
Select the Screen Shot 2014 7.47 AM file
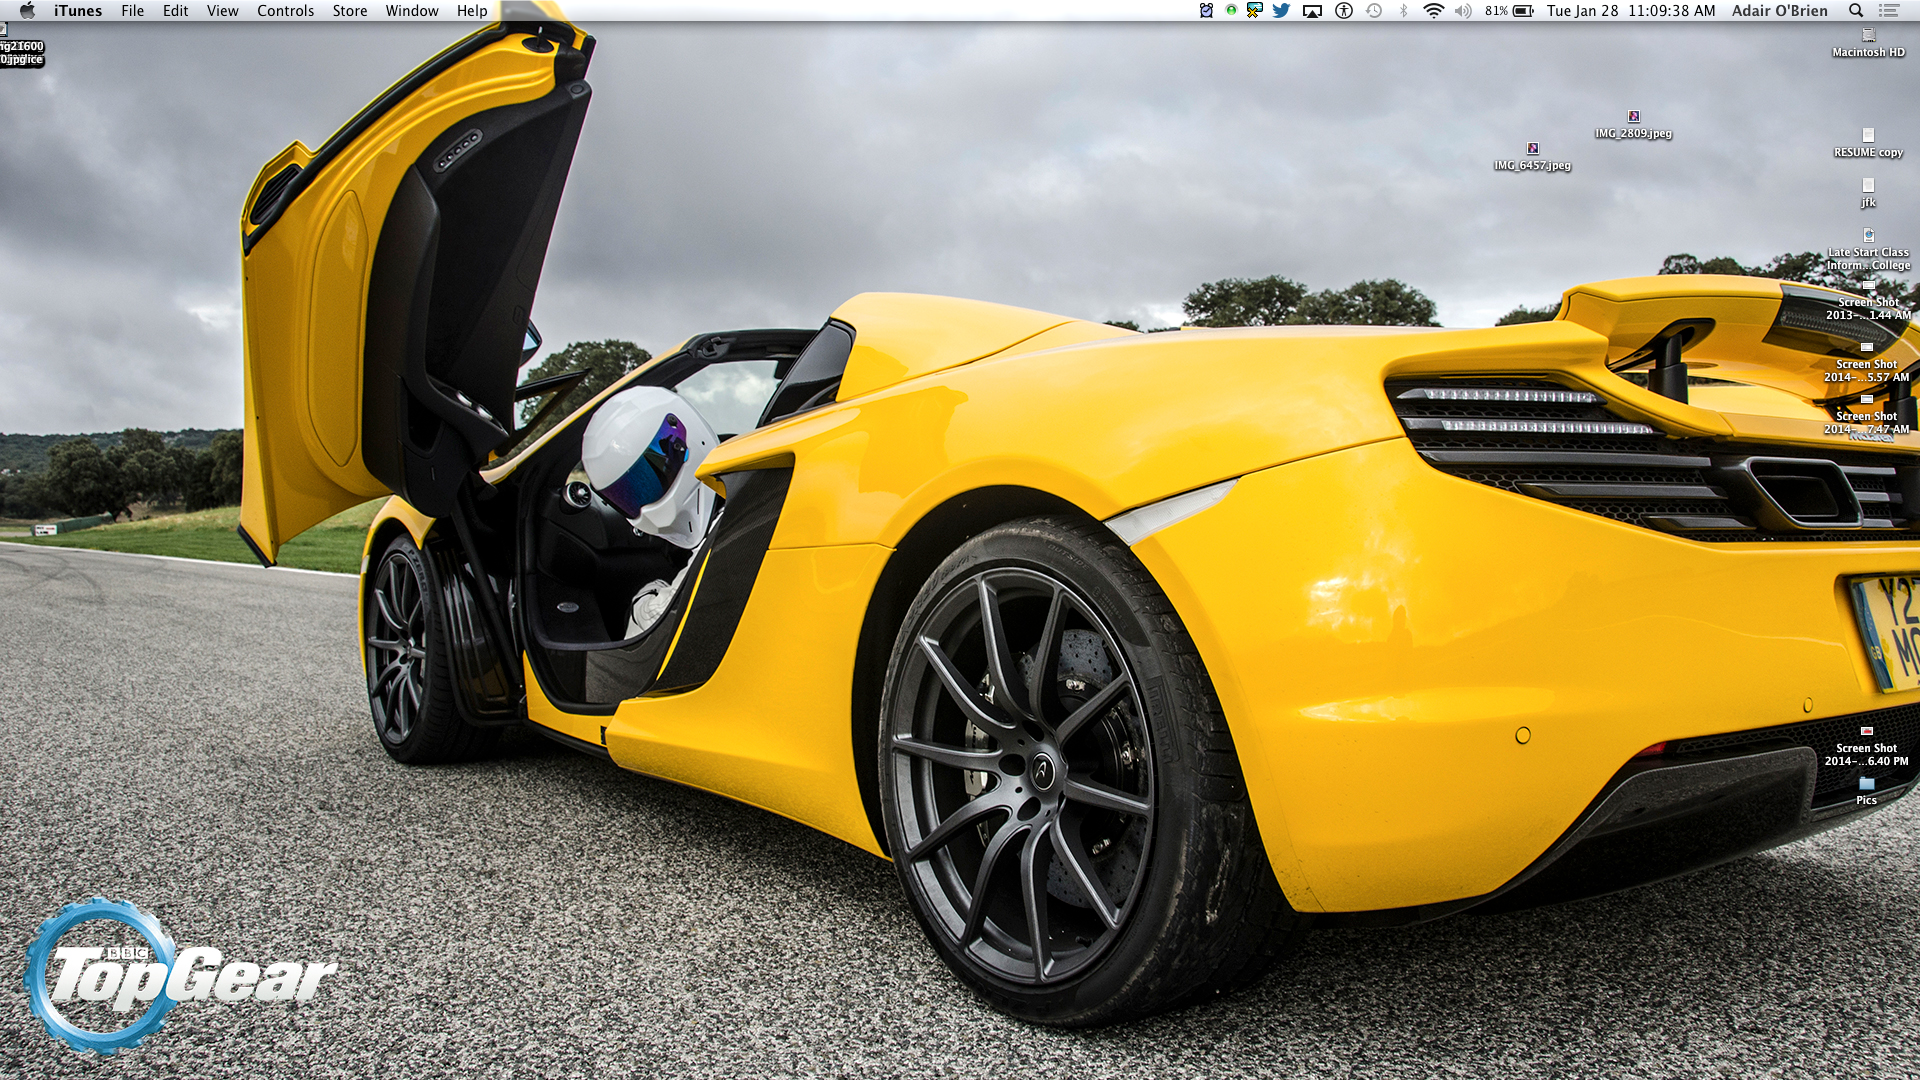click(x=1866, y=415)
